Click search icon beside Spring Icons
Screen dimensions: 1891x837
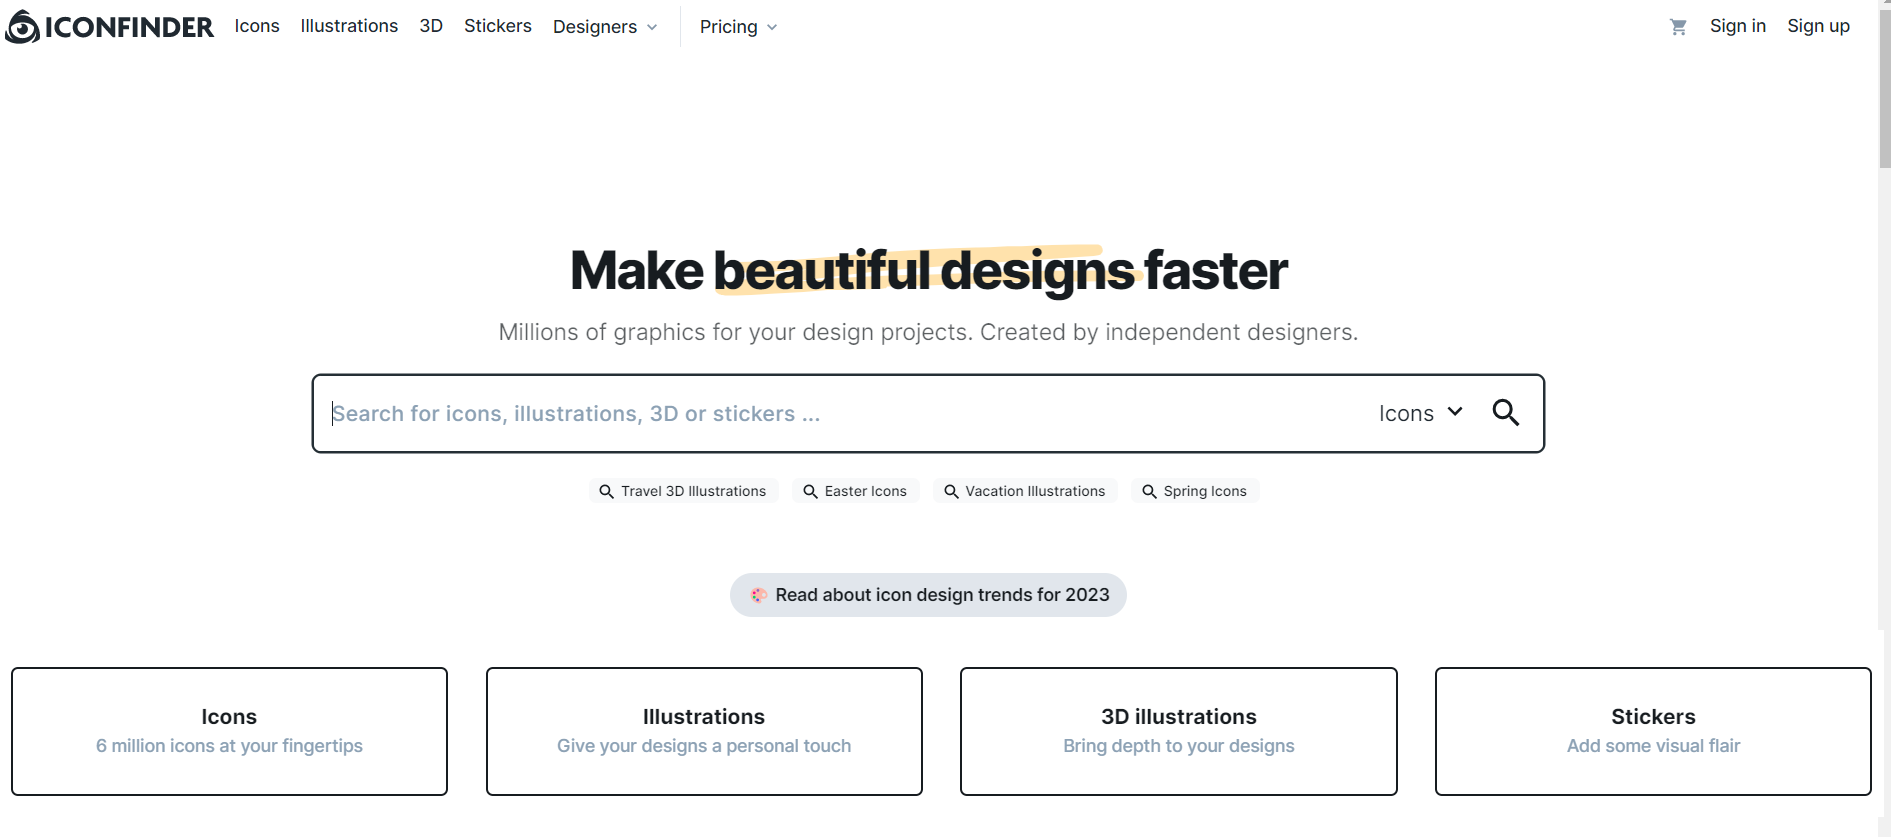pyautogui.click(x=1149, y=492)
